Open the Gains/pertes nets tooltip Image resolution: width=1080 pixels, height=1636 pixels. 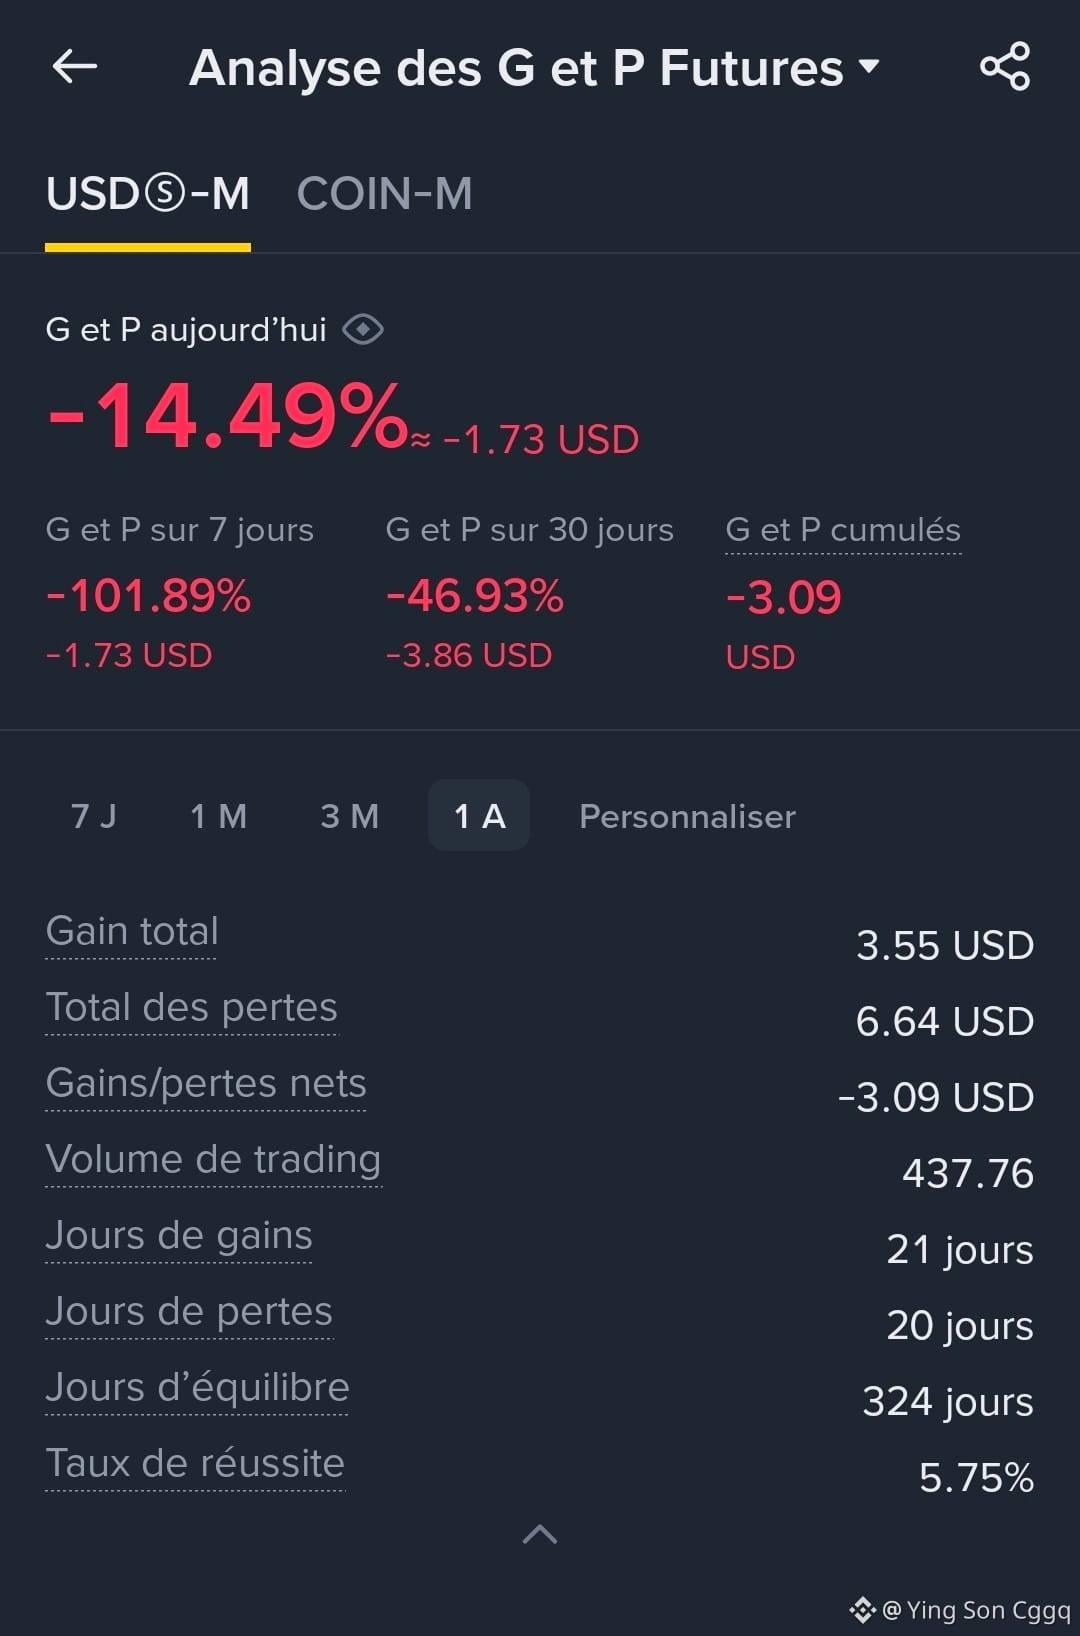[x=206, y=1083]
